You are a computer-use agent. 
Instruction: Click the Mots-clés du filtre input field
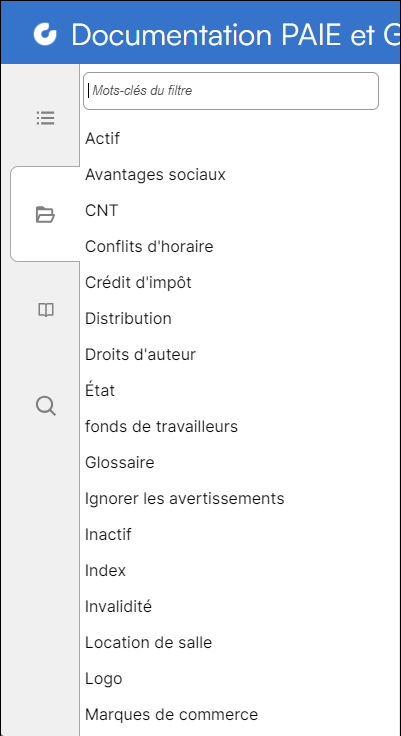click(231, 91)
